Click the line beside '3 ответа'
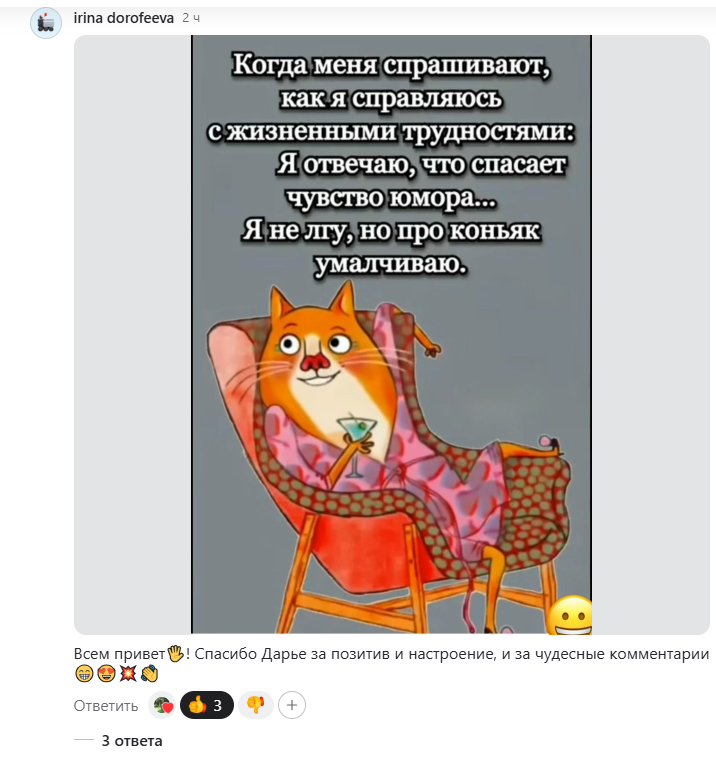716x770 pixels. 83,740
